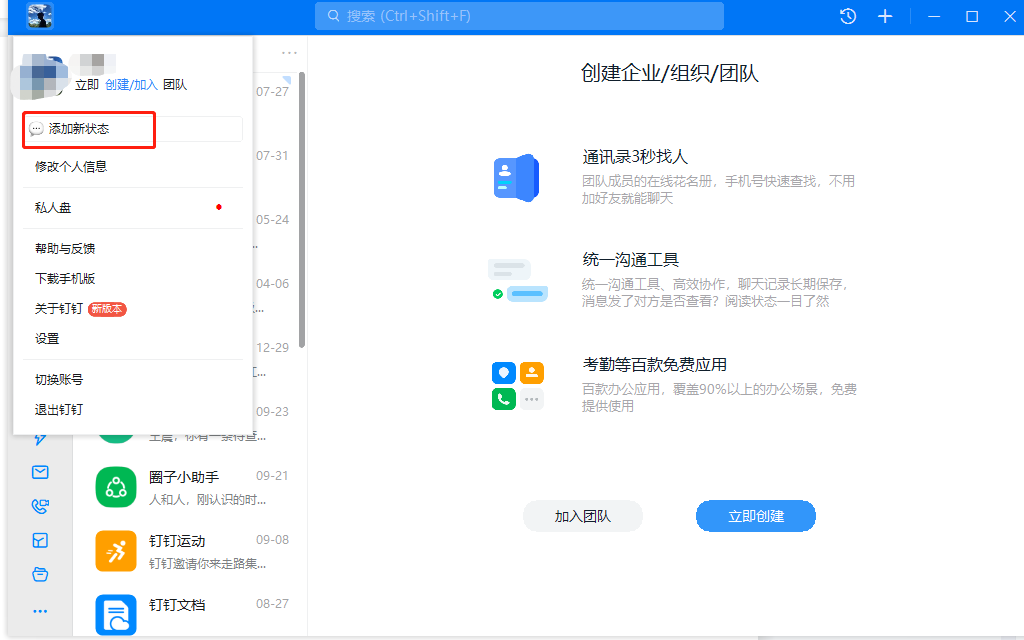
Task: Expand the three-dots menu above chat list
Action: pos(289,53)
